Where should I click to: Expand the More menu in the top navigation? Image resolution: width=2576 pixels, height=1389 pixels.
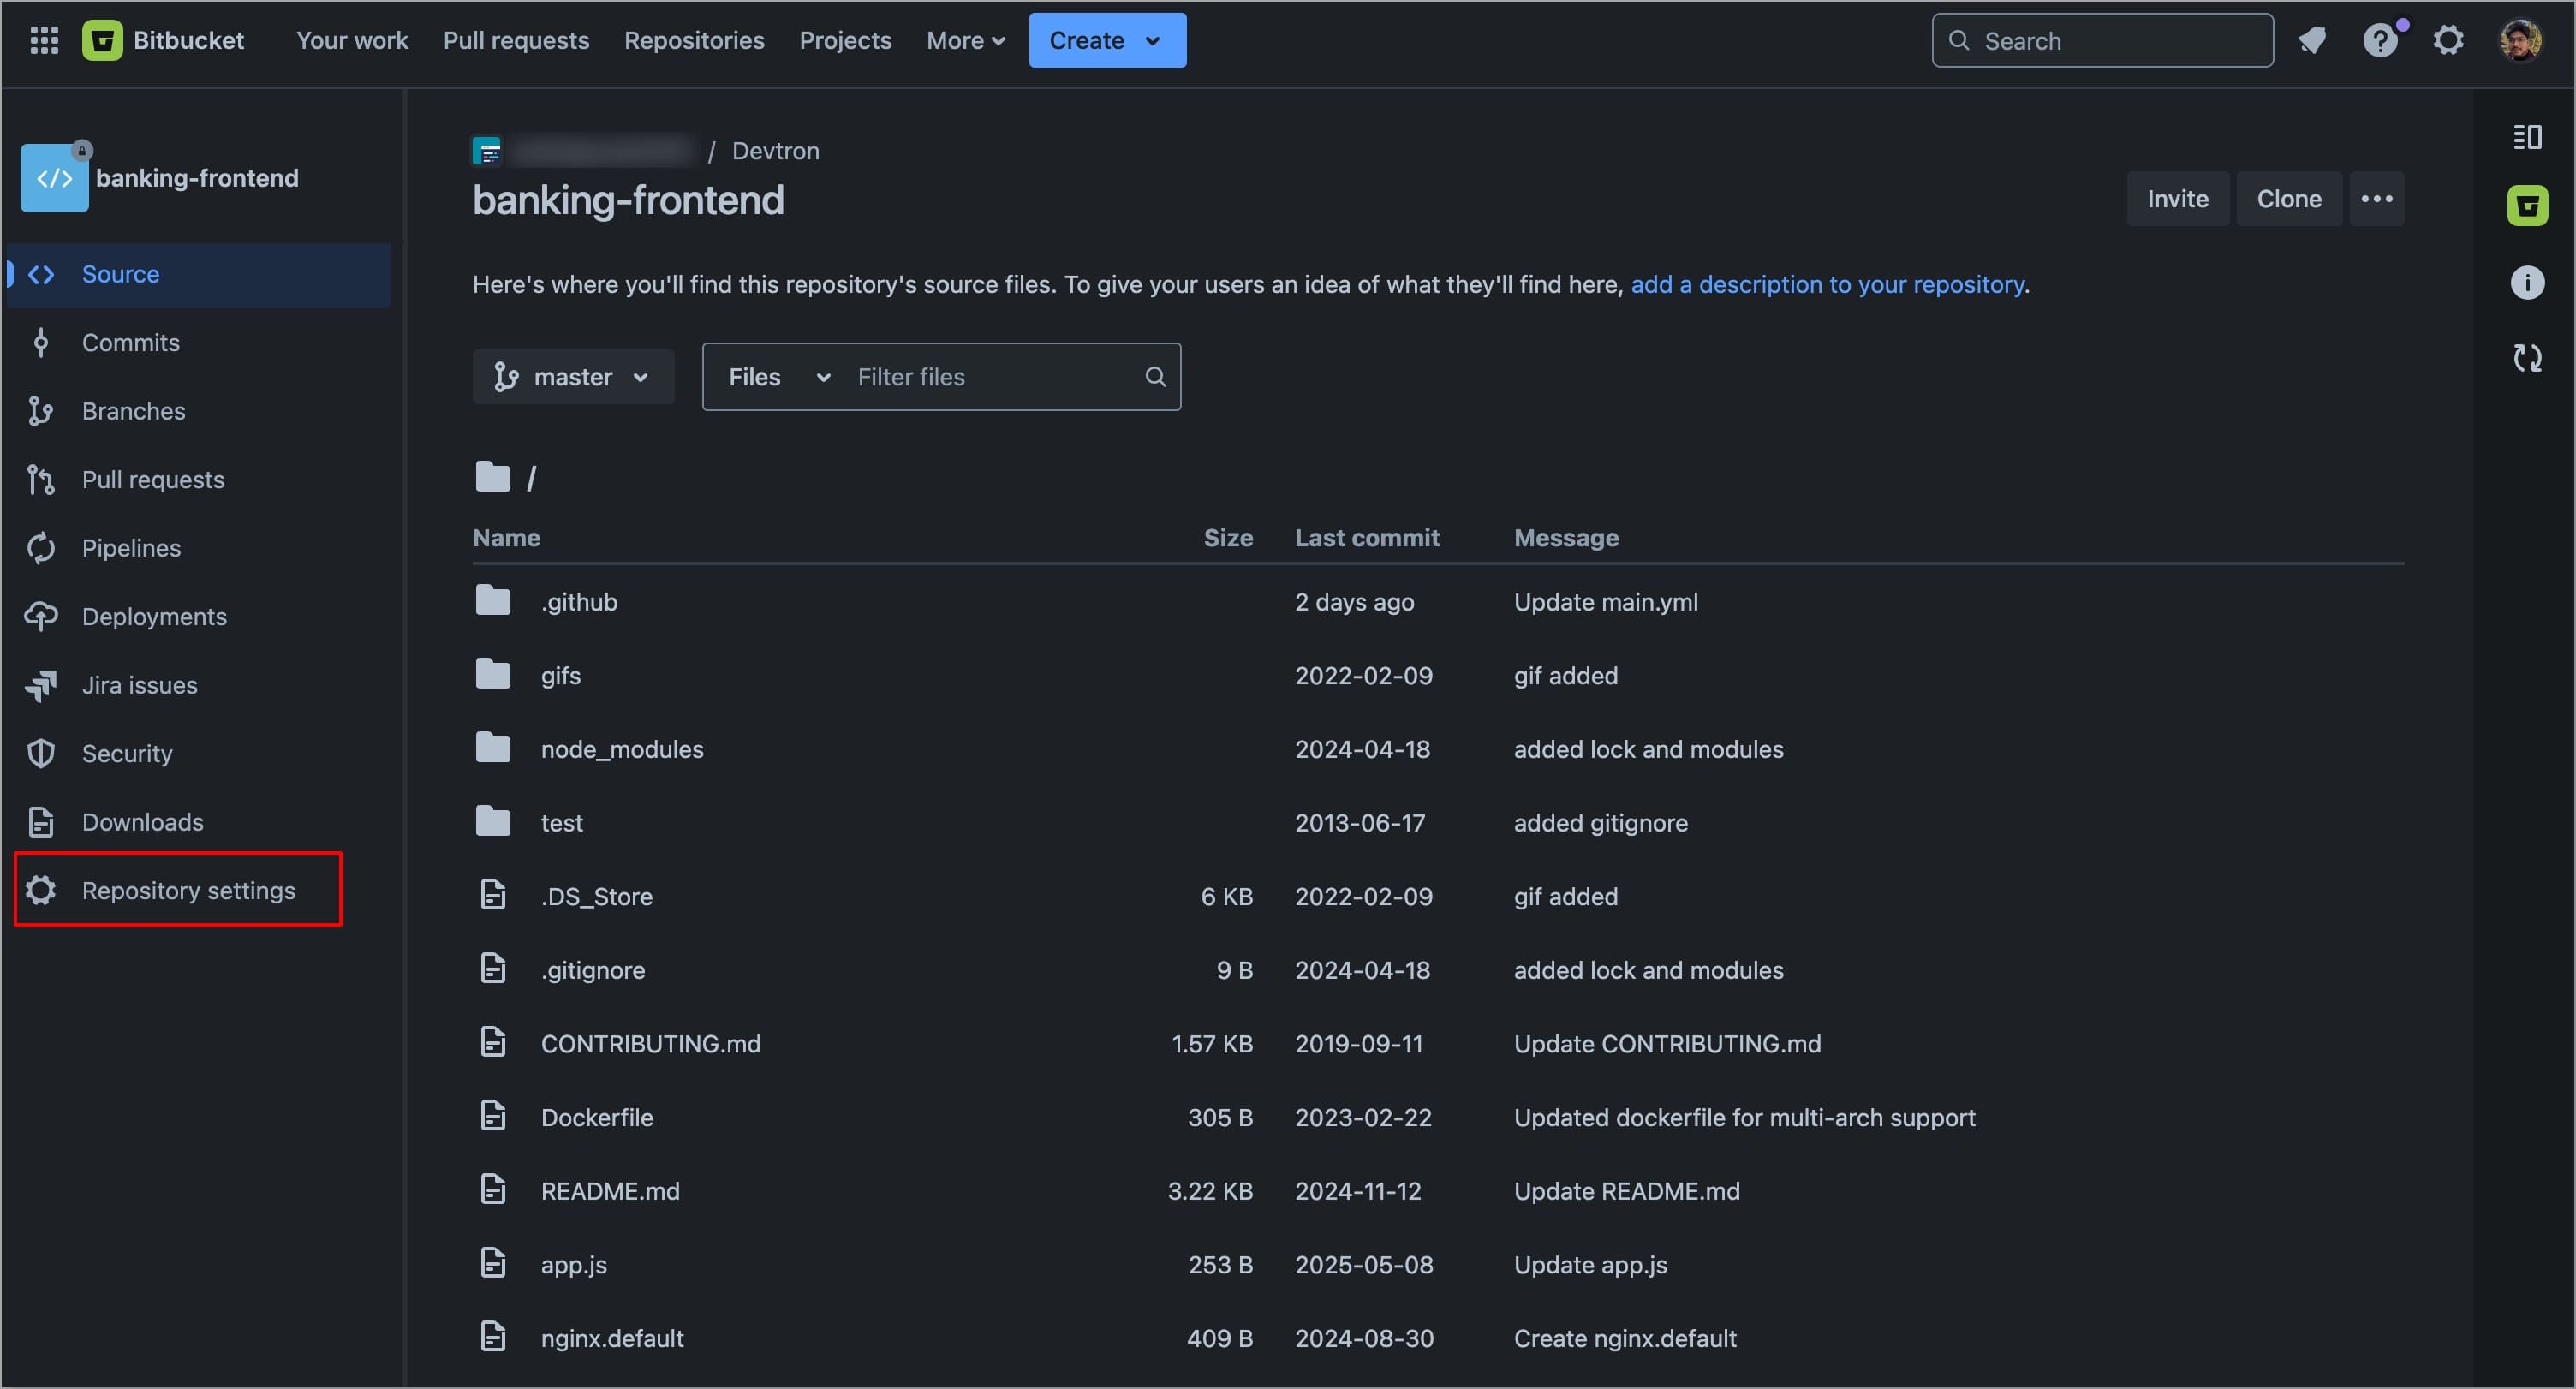point(964,40)
